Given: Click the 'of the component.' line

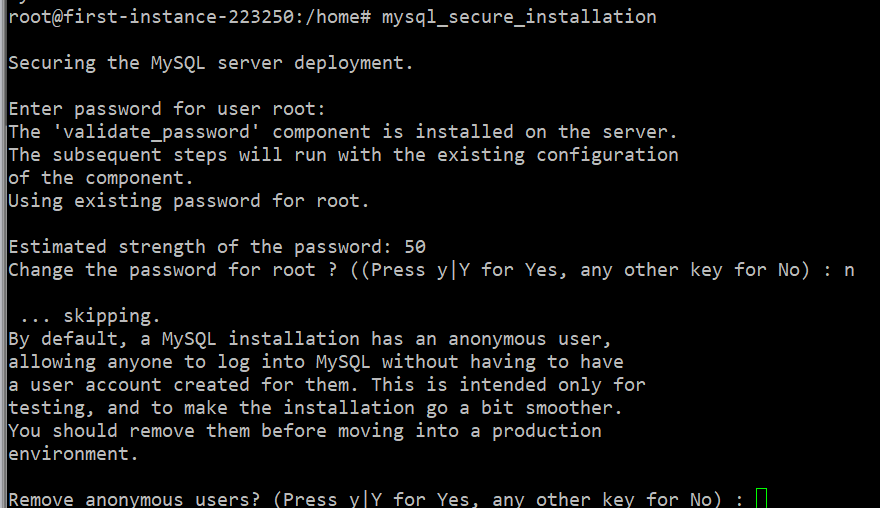Looking at the screenshot, I should pyautogui.click(x=100, y=178).
